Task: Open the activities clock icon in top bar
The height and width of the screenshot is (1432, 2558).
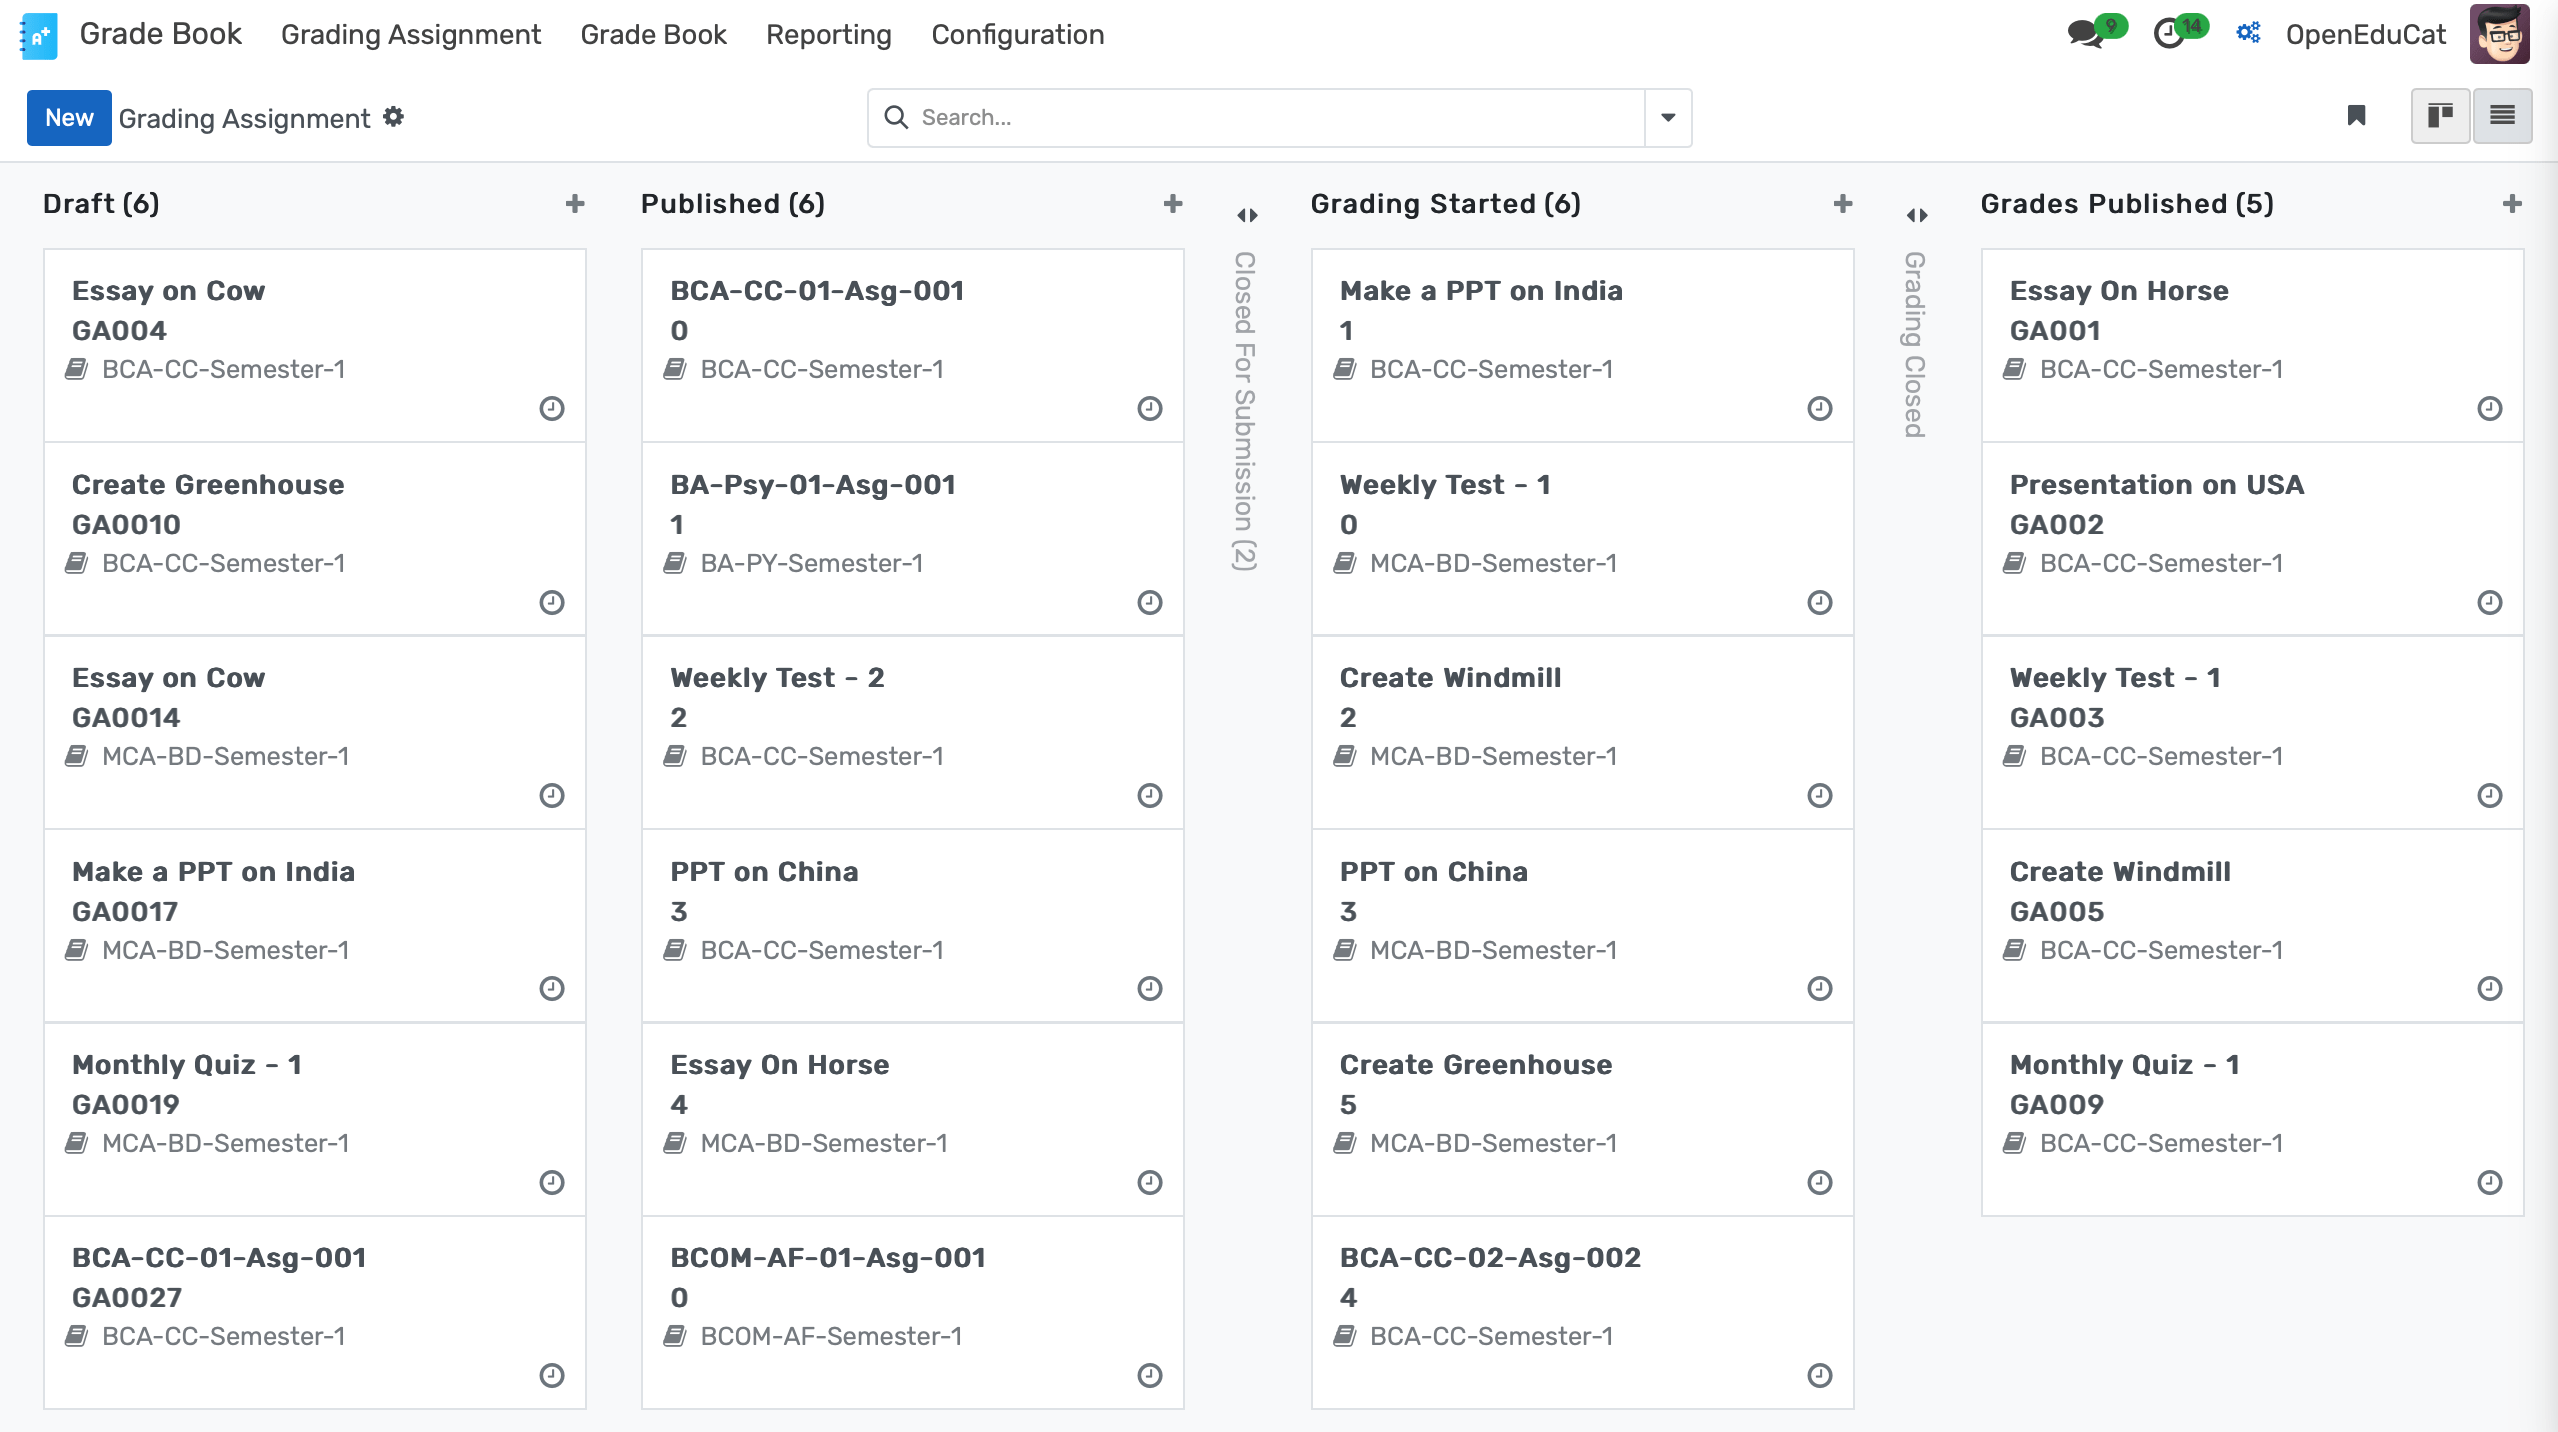Action: tap(2172, 33)
